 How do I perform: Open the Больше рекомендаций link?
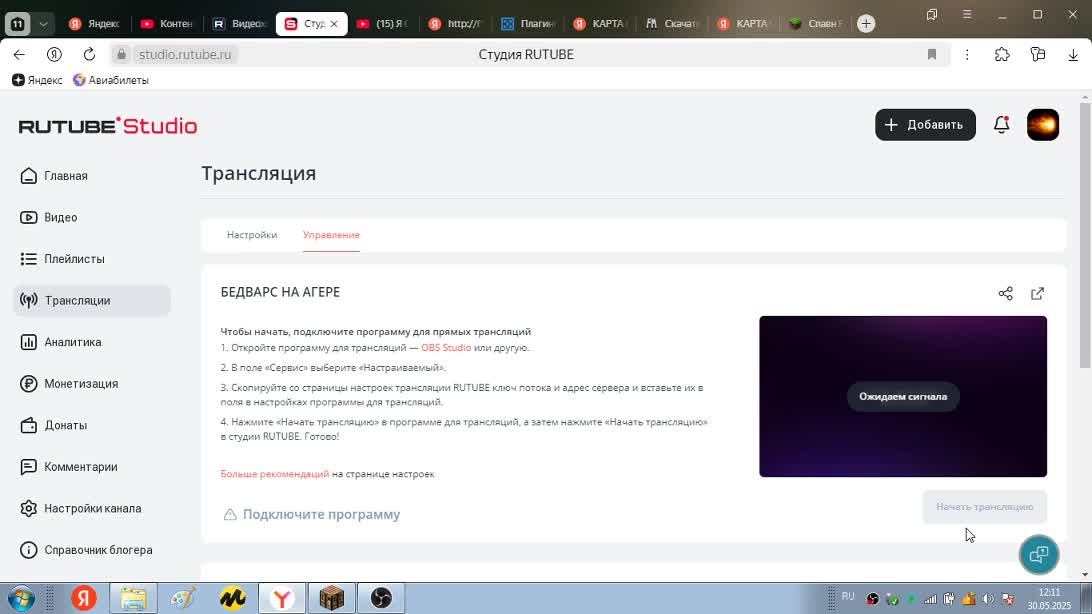[x=274, y=474]
